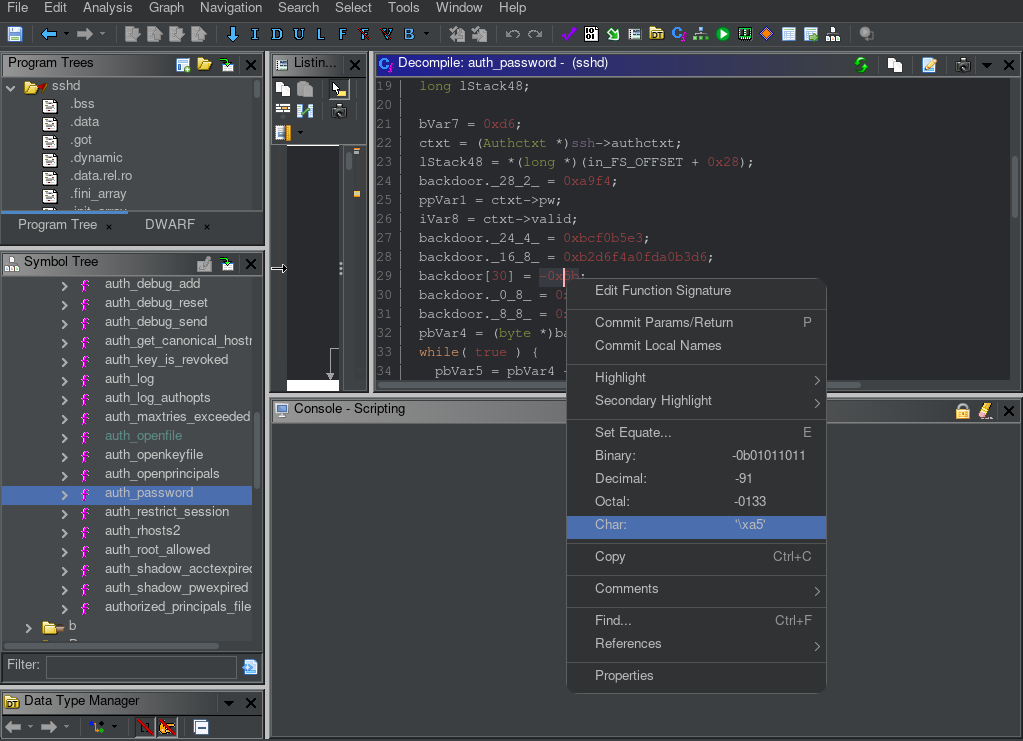
Task: Open the Script Manager green play icon
Action: tap(723, 34)
